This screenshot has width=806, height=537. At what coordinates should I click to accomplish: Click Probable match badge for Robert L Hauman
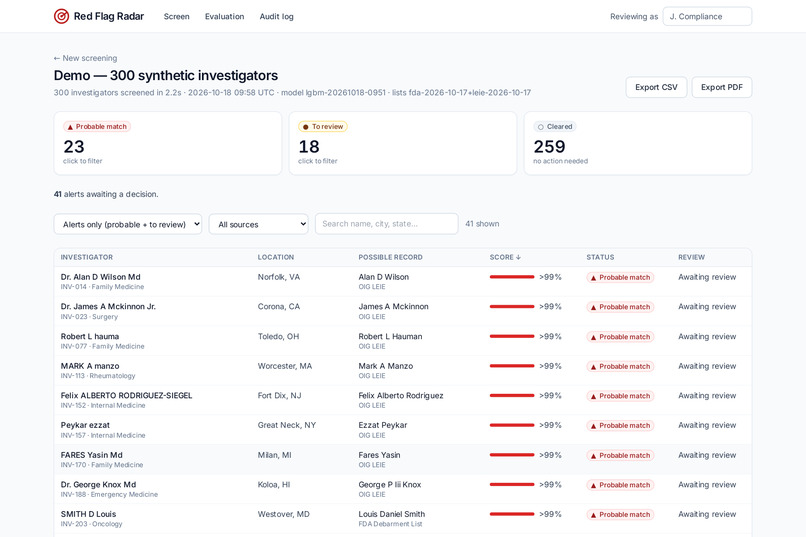[x=620, y=337]
